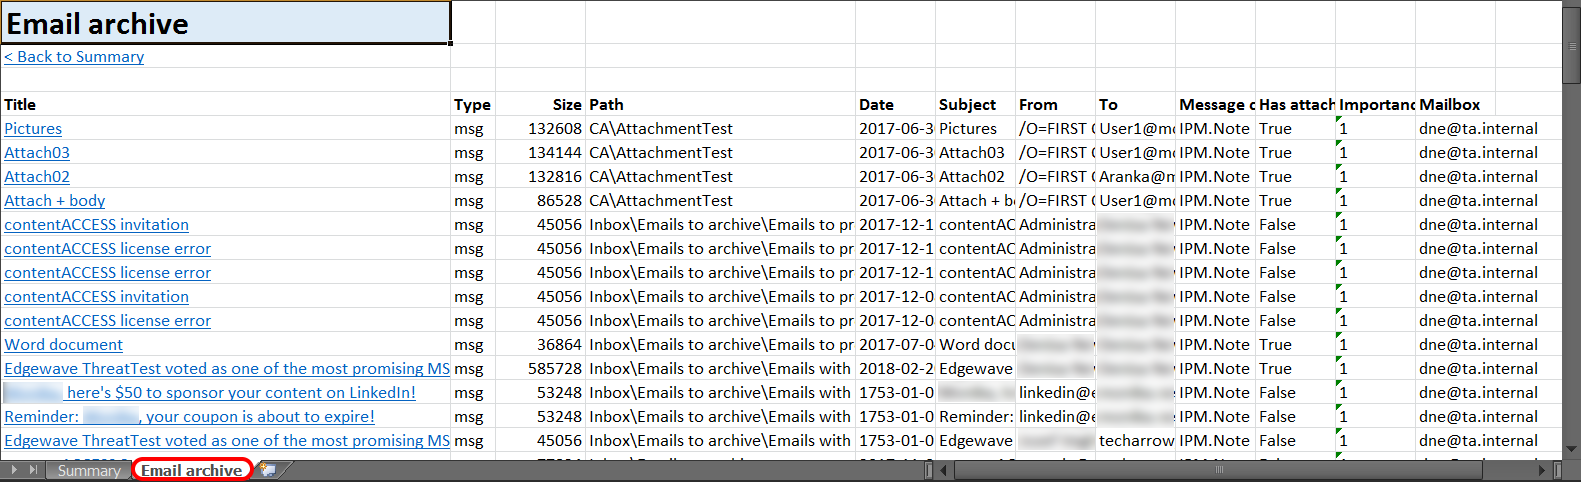
Task: Follow the Back to Summary link
Action: (x=74, y=57)
